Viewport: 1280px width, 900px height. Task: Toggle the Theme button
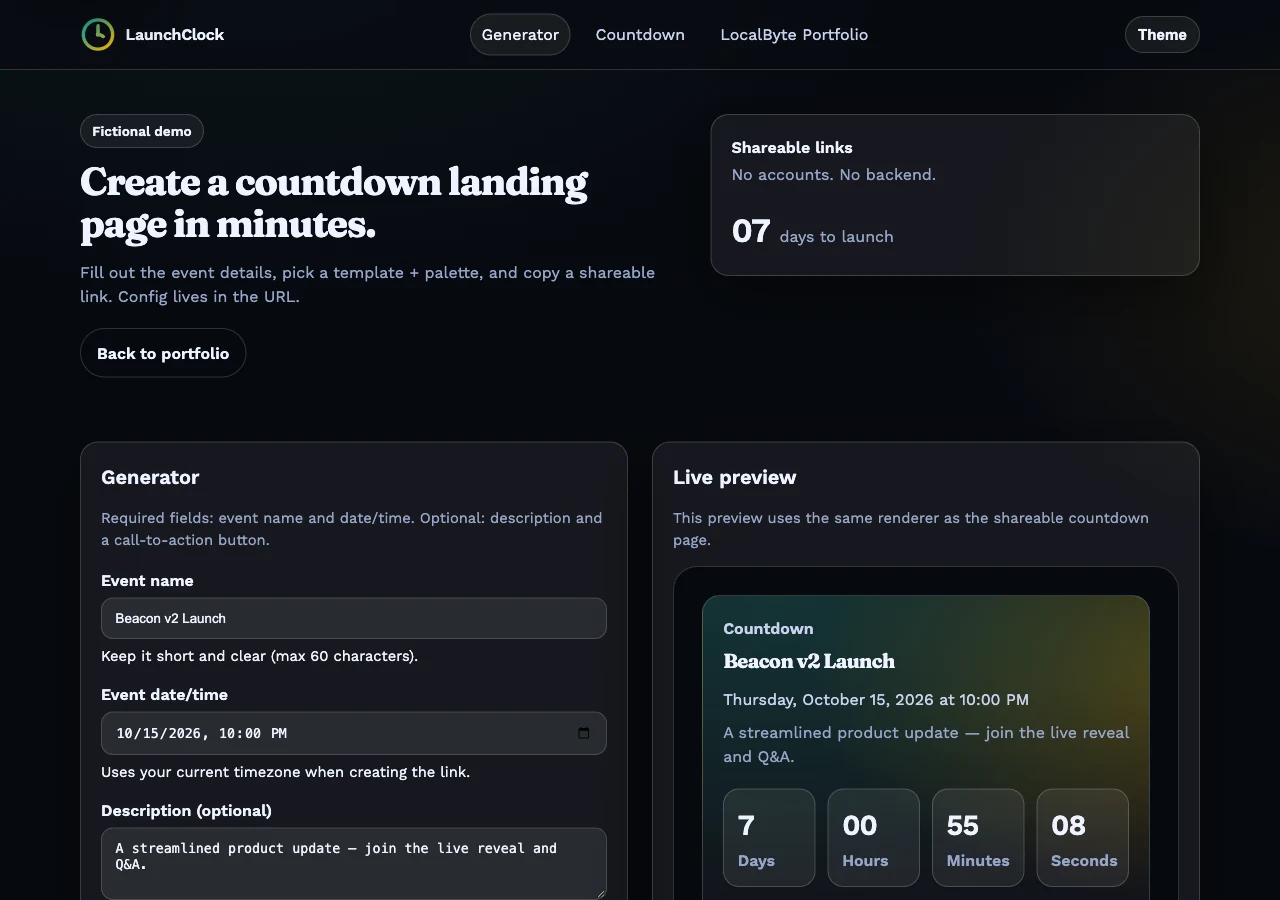click(1162, 35)
